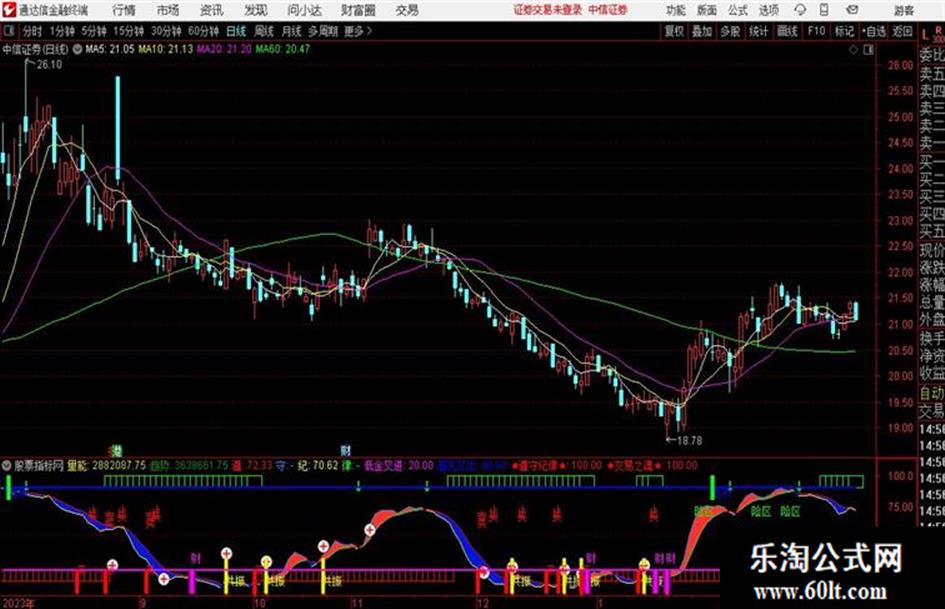945x609 pixels.
Task: Click the mobile phone icon
Action: tap(824, 10)
